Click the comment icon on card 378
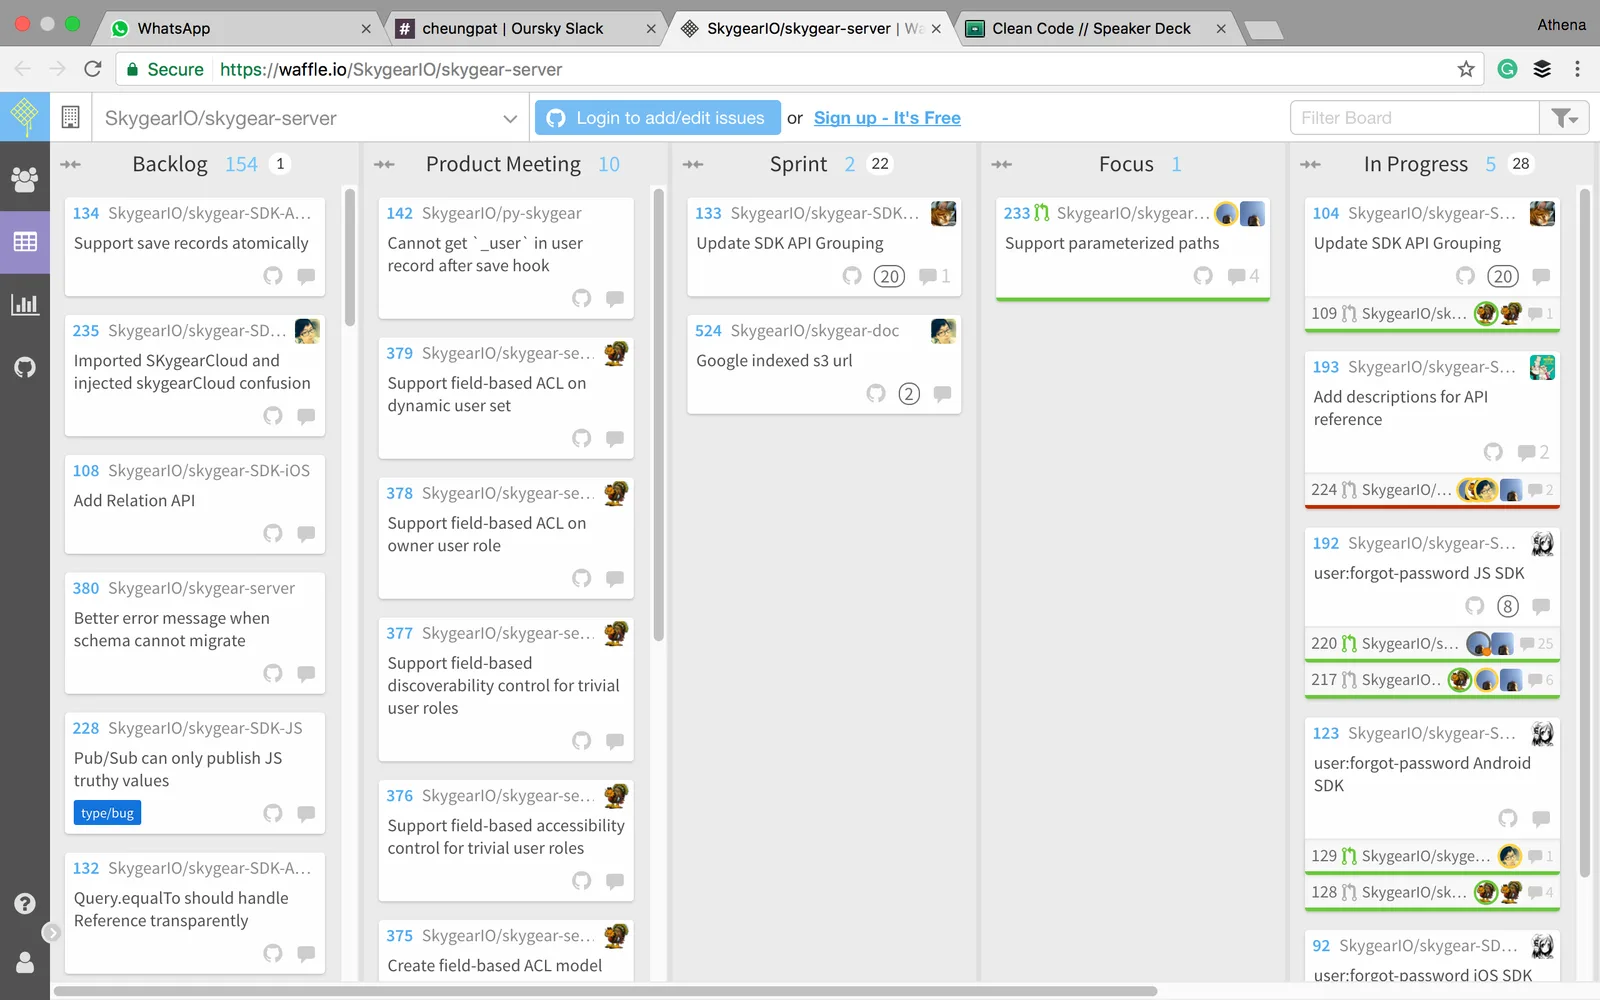This screenshot has width=1600, height=1000. pyautogui.click(x=615, y=579)
